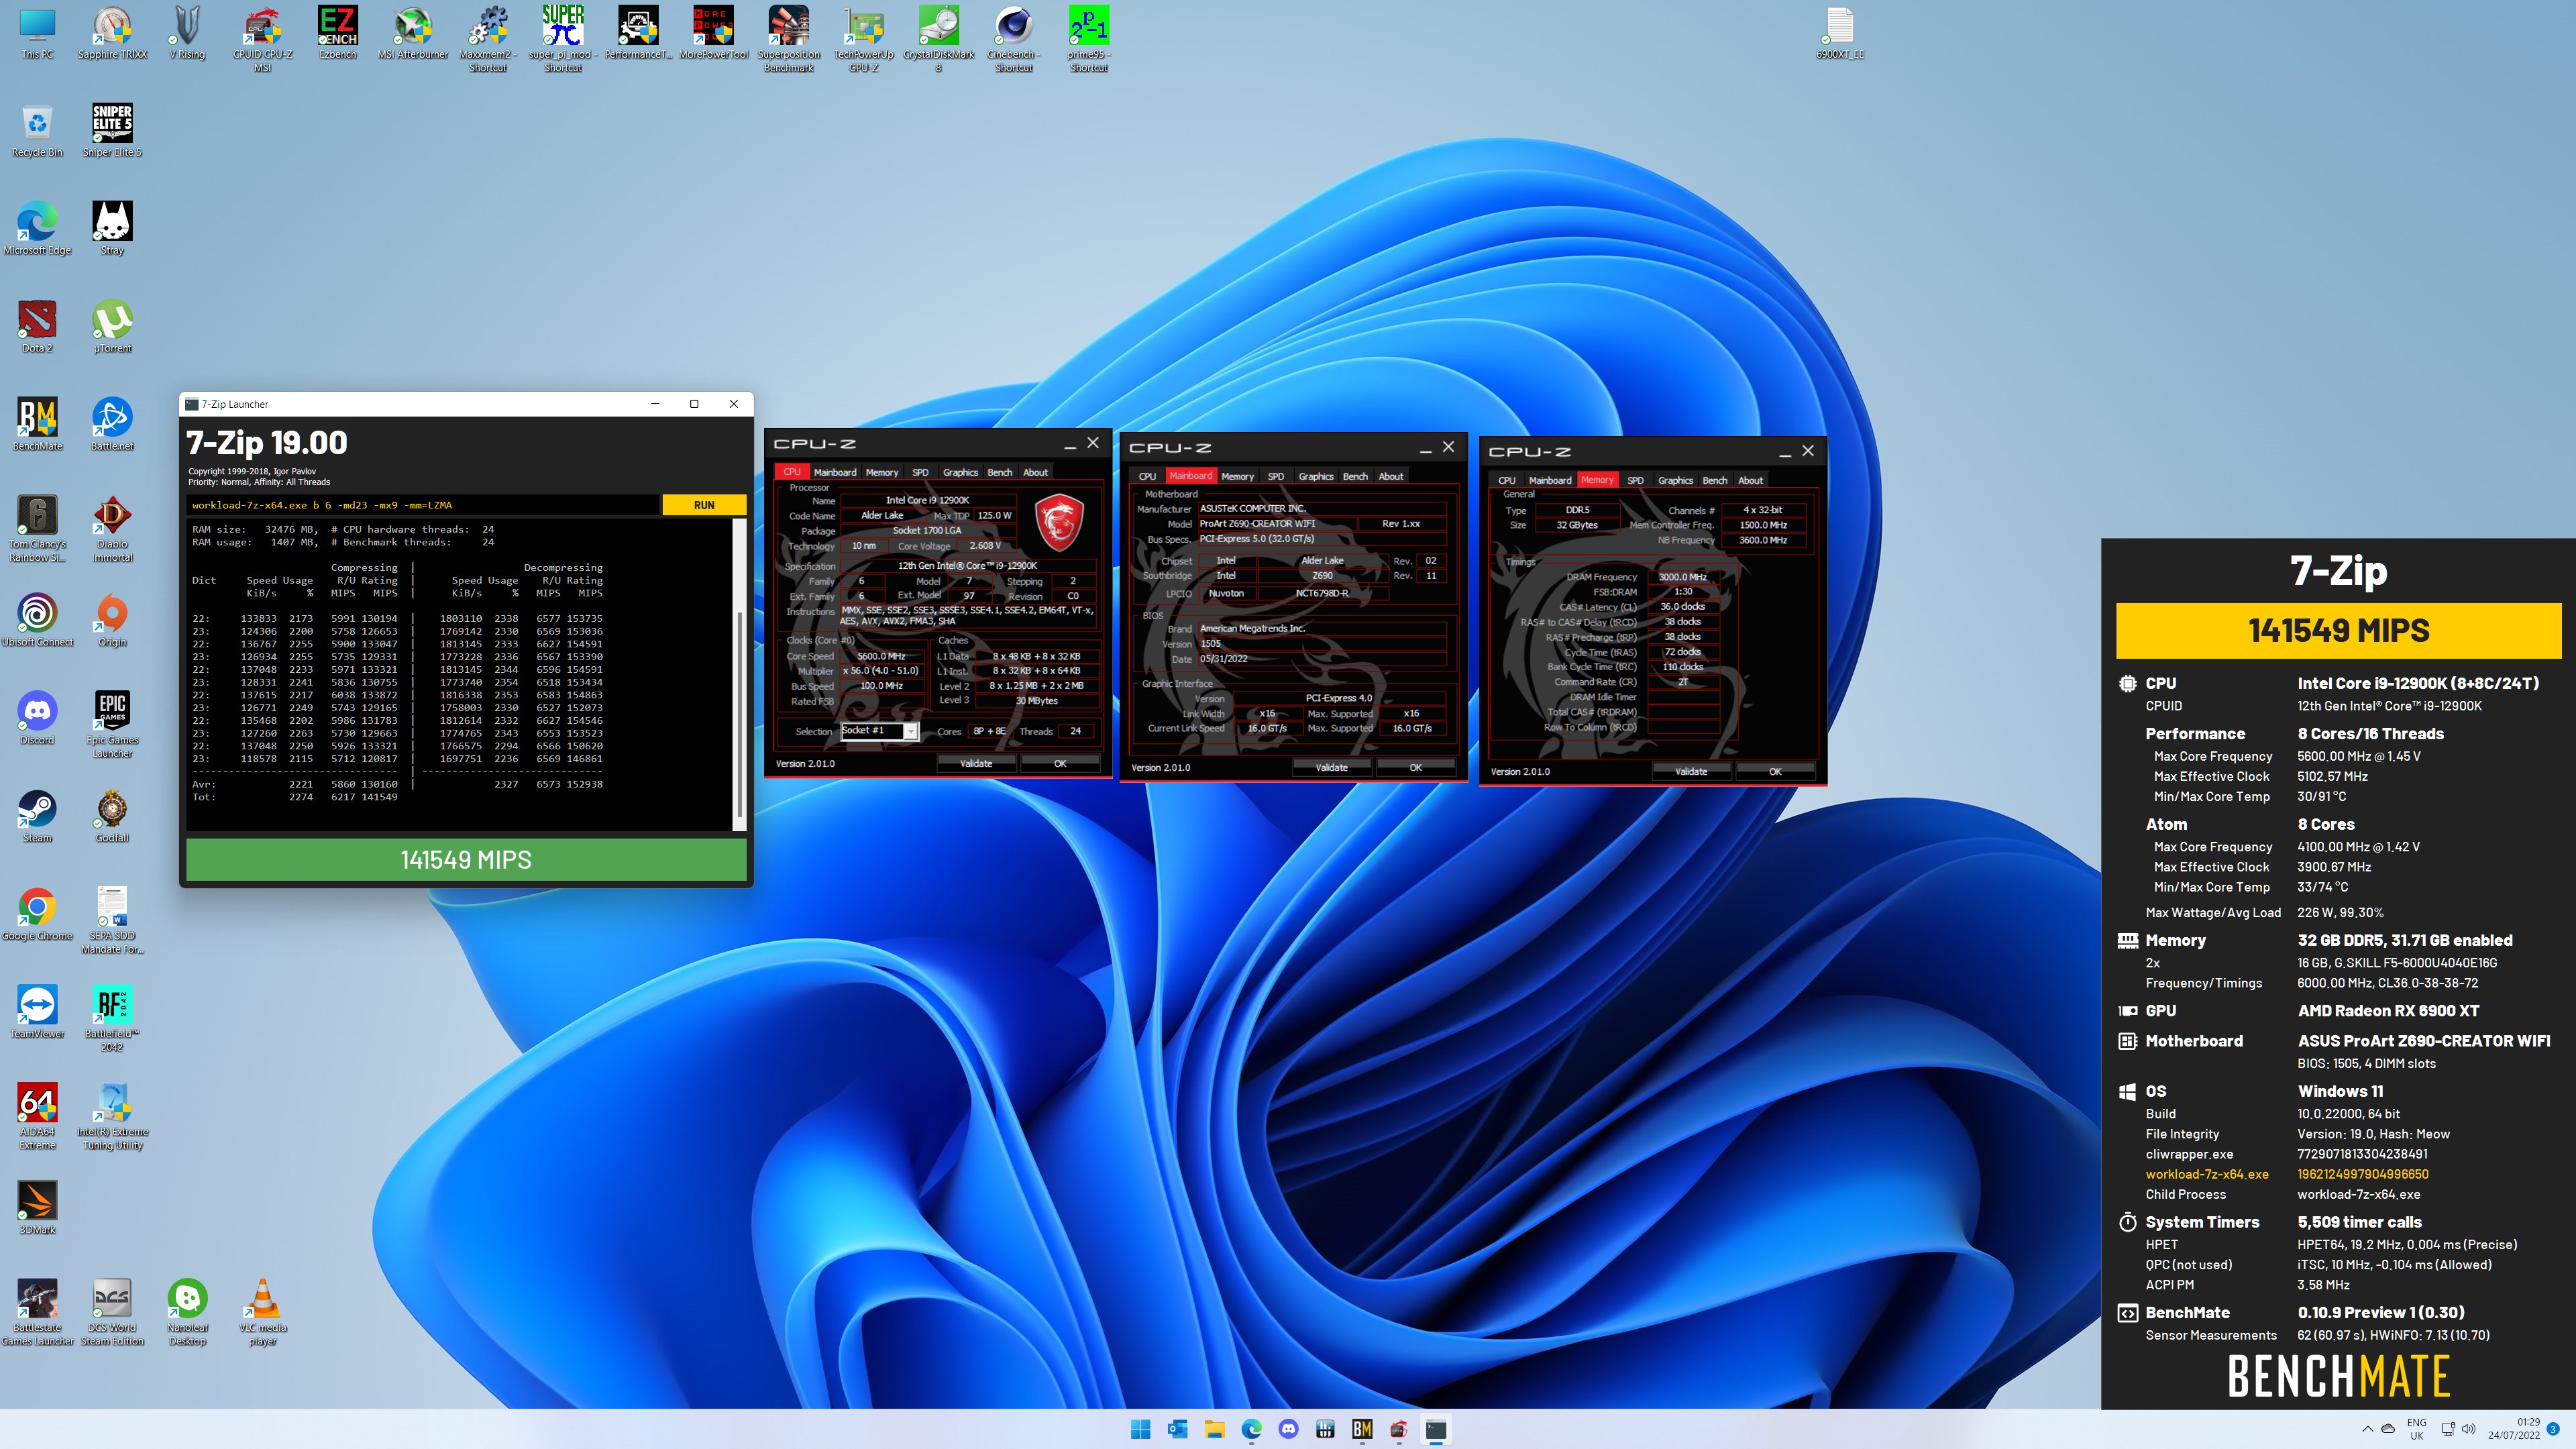Click the 141549 MIPS score in BenchMate panel

click(2338, 631)
